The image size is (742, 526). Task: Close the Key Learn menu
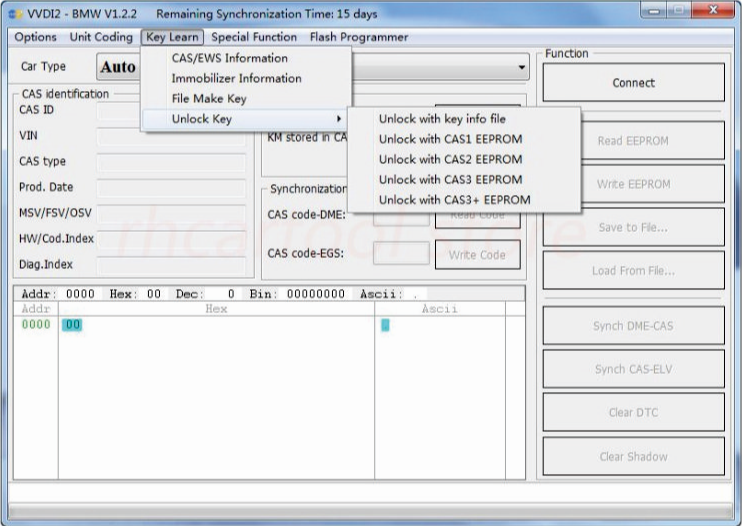[172, 37]
